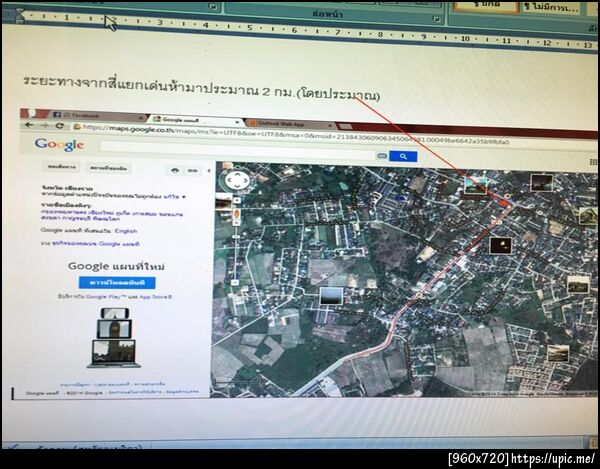Pan the map down with arrow control
This screenshot has width=600, height=469.
tap(237, 186)
